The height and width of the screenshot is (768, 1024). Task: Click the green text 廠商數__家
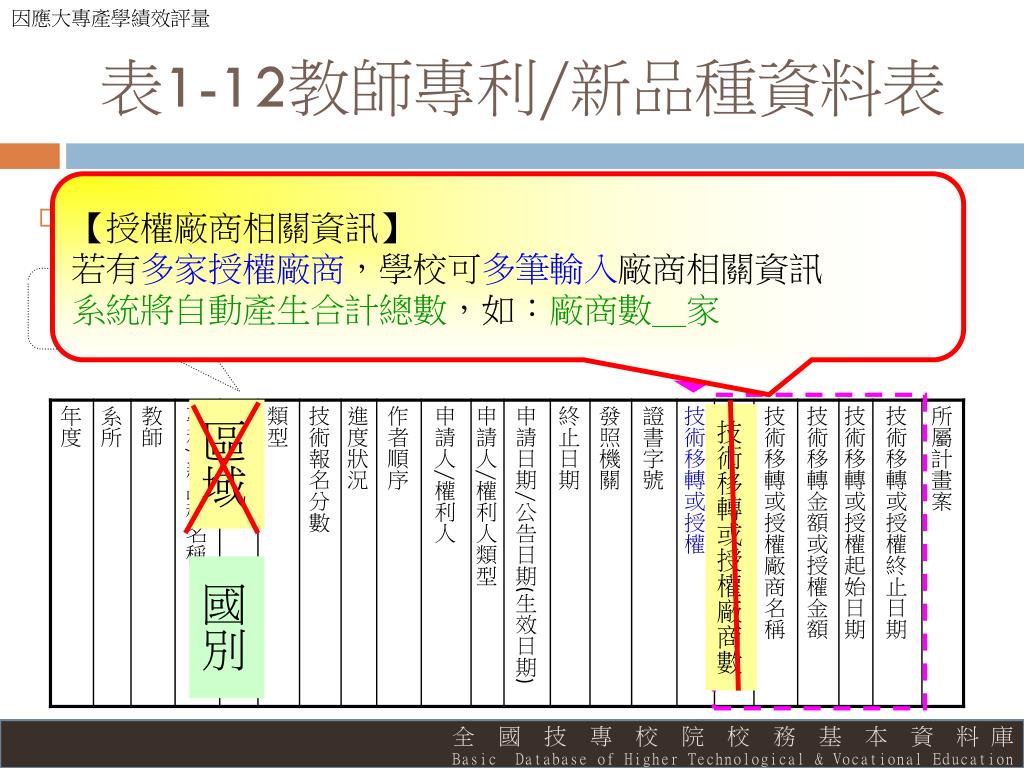pos(633,310)
